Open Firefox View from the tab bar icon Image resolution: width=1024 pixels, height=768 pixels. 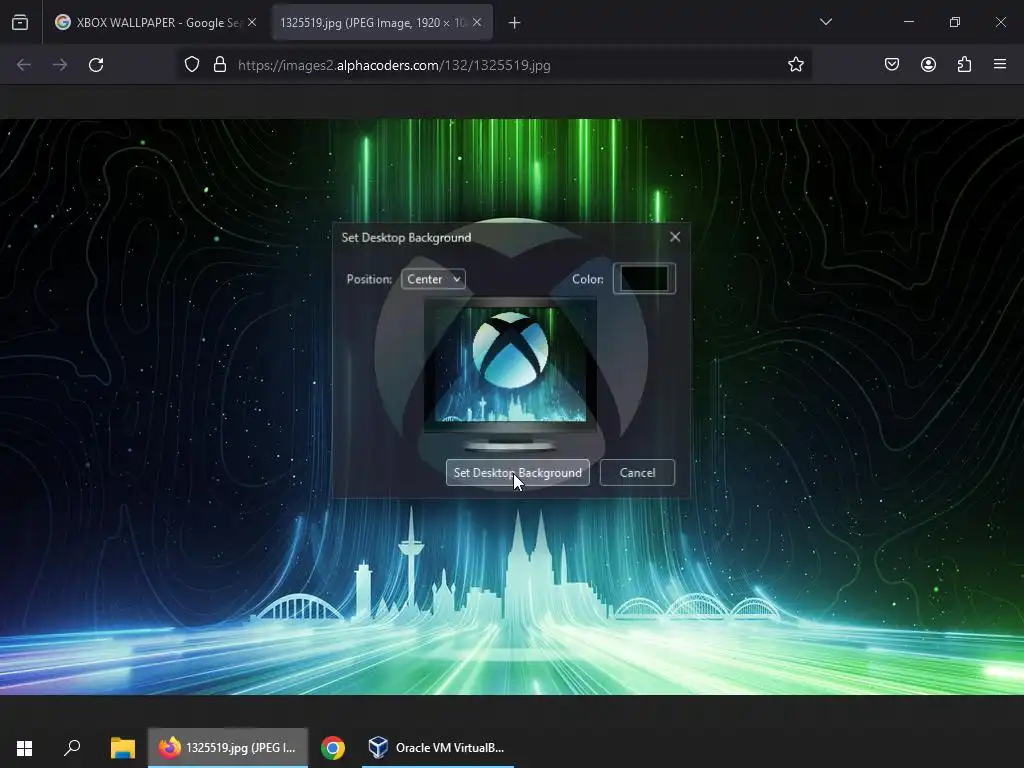[20, 23]
